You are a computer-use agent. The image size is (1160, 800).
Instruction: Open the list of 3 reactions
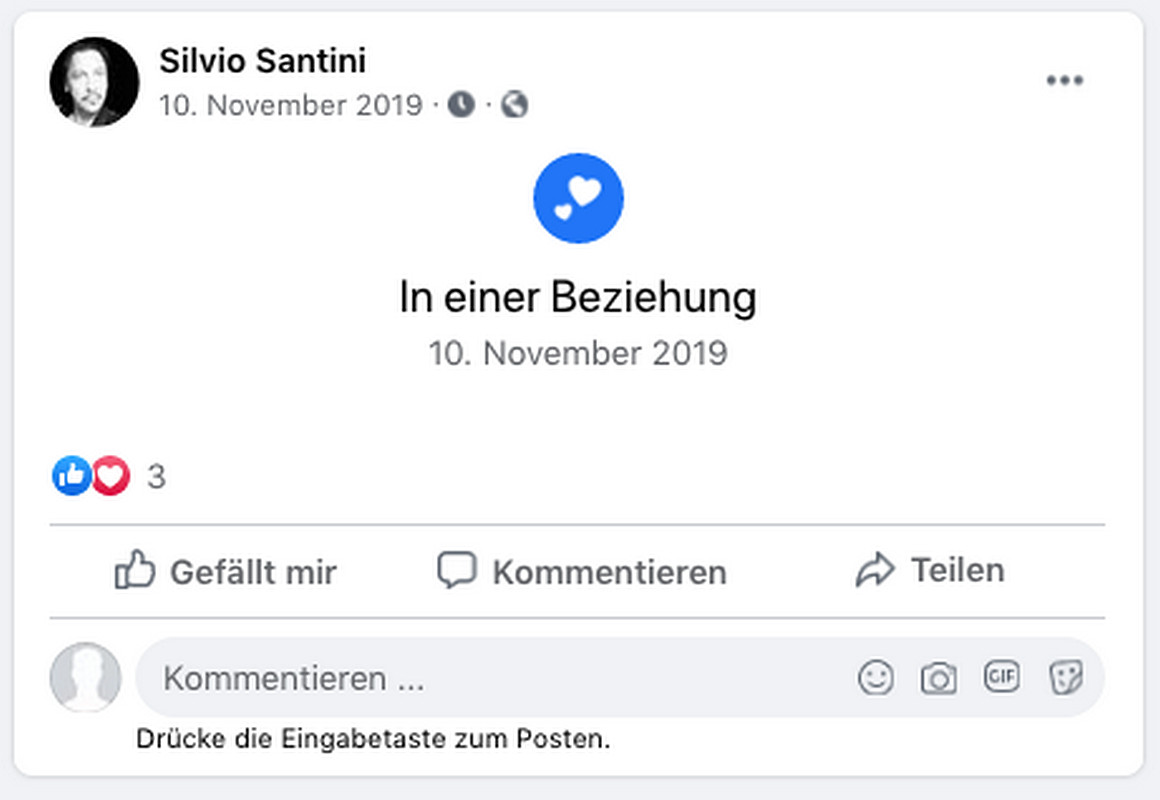[156, 477]
